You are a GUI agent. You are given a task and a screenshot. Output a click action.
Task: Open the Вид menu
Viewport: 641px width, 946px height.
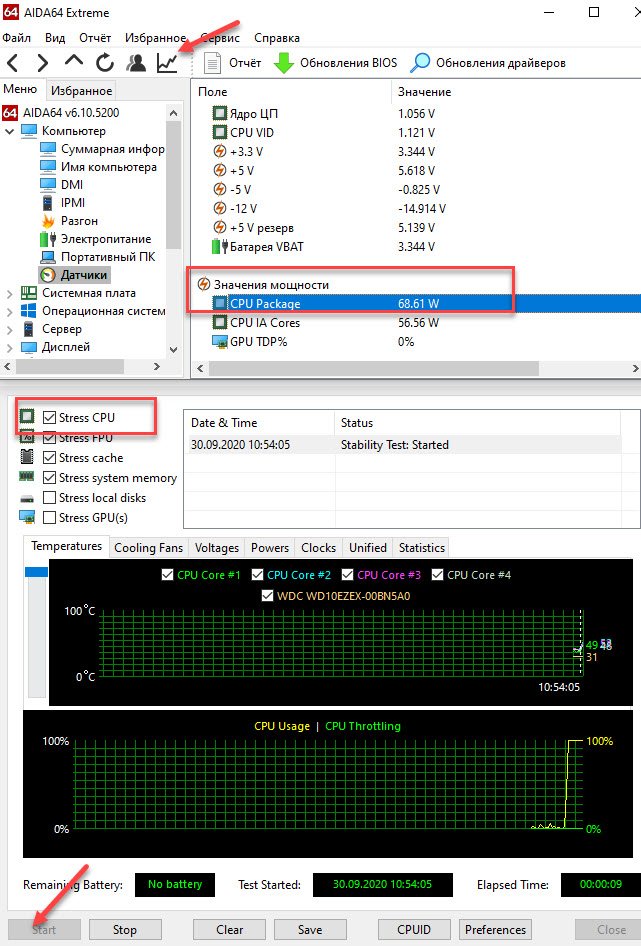point(54,37)
